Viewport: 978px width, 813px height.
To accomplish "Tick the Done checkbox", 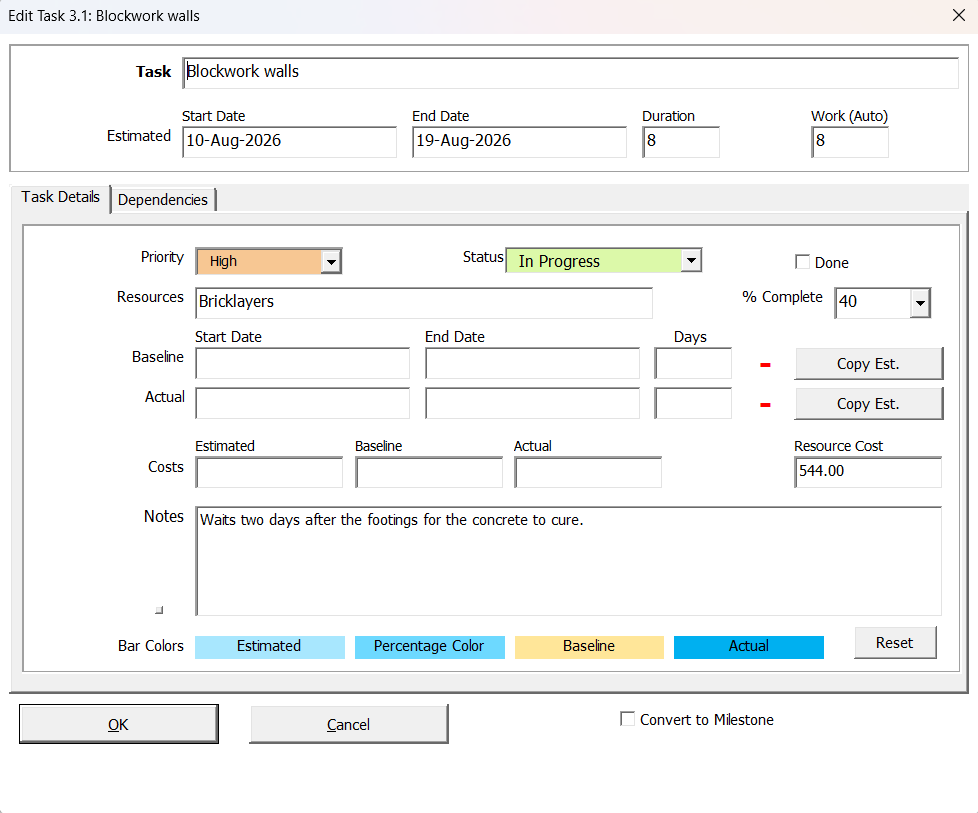I will (802, 261).
